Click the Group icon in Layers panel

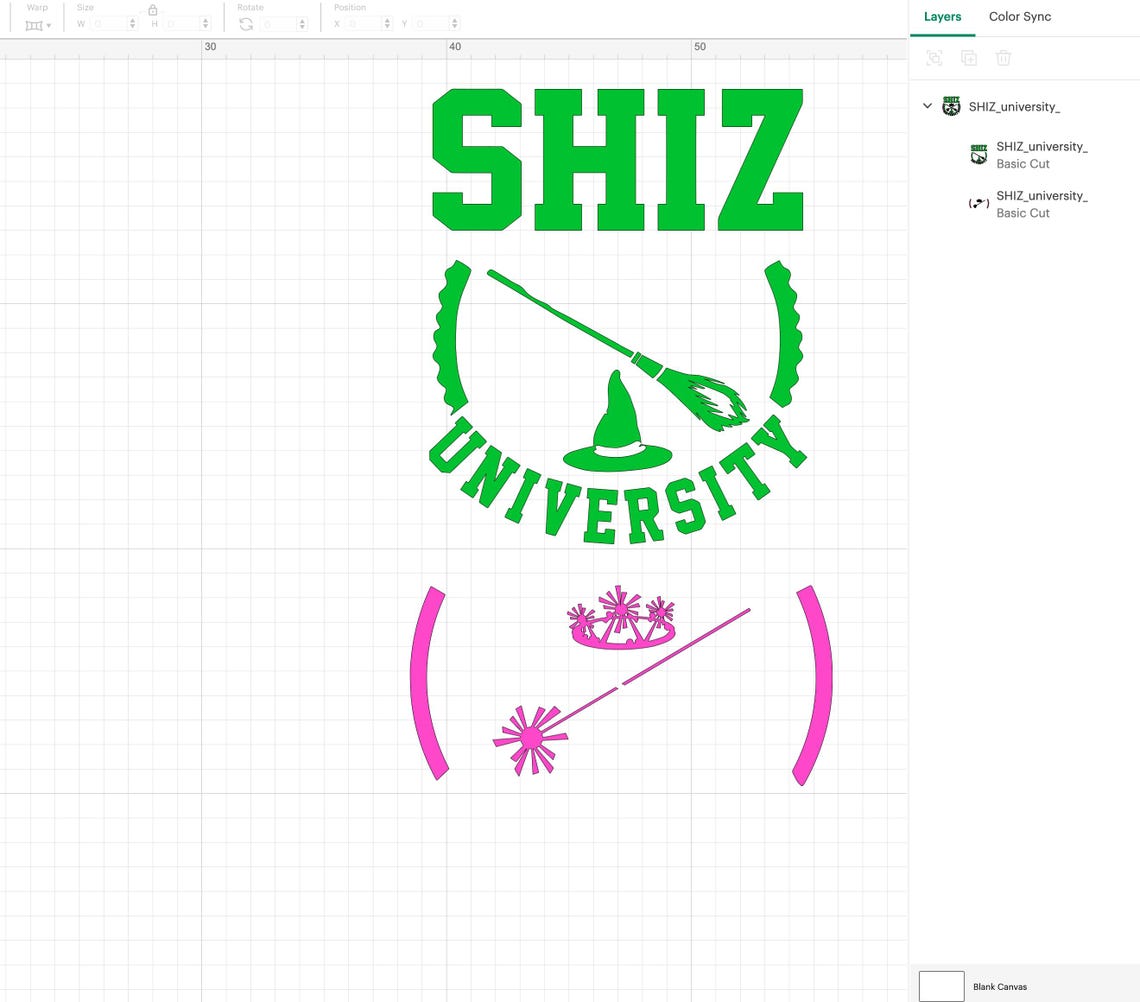pyautogui.click(x=934, y=58)
